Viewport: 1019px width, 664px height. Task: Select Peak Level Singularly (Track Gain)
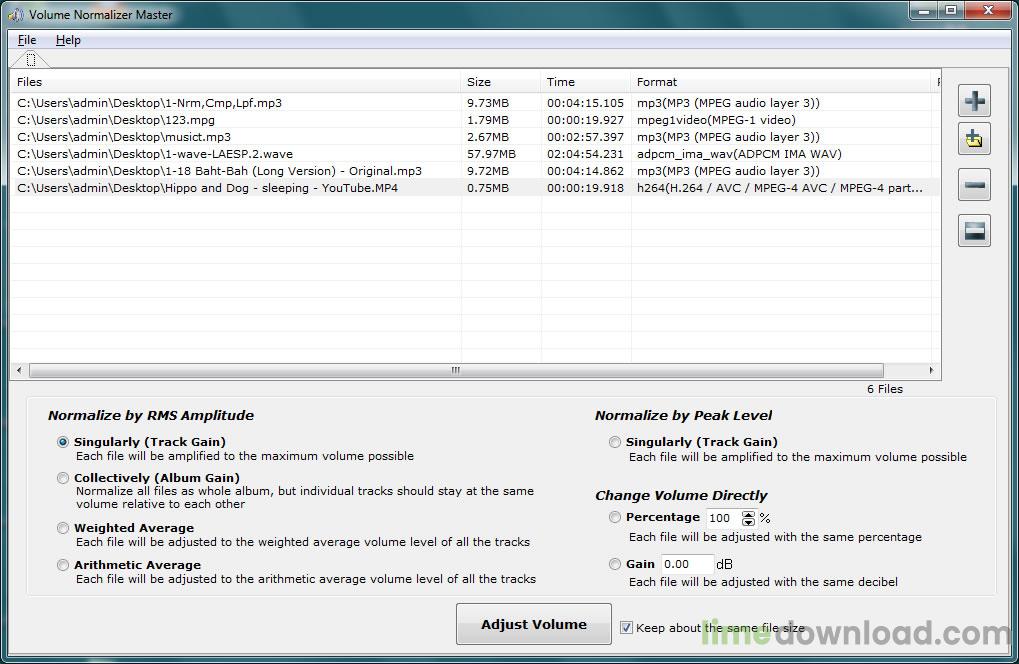coord(615,442)
